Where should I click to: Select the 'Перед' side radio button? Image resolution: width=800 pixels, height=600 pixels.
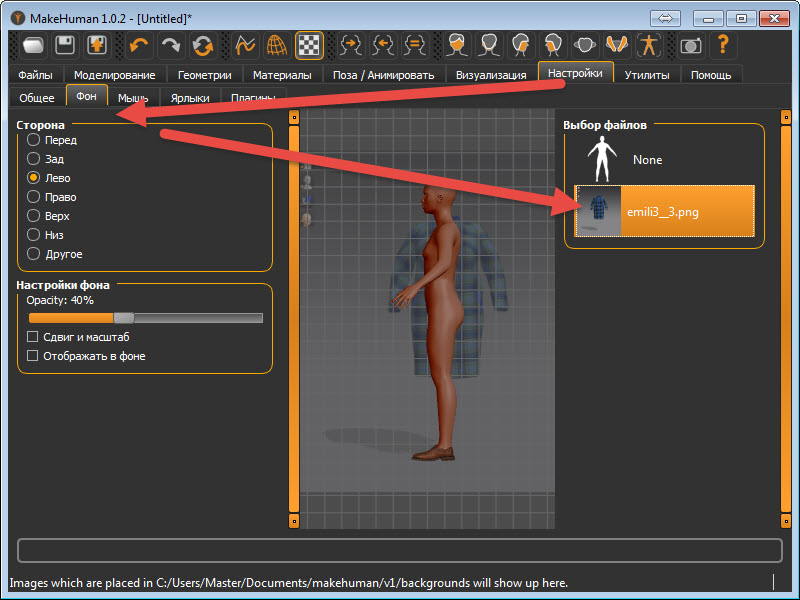[34, 140]
